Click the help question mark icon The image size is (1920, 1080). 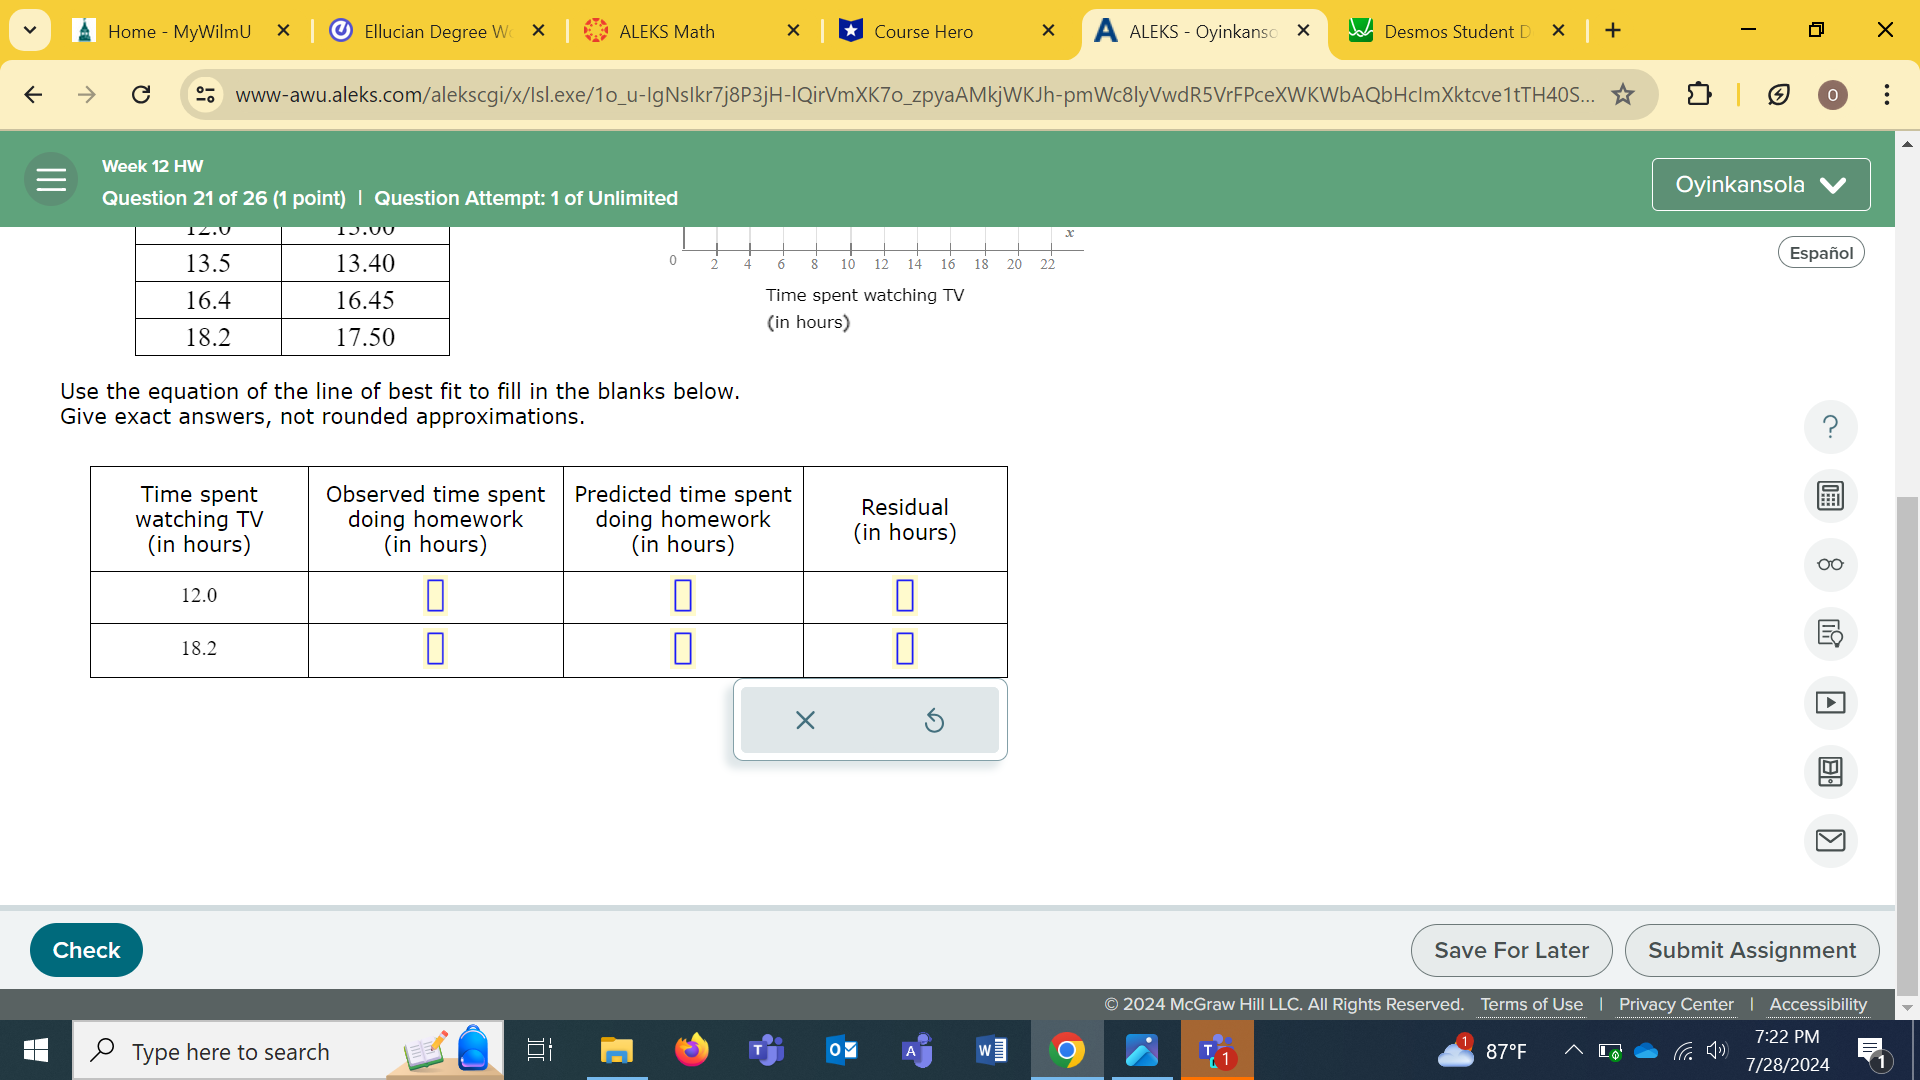click(x=1830, y=426)
